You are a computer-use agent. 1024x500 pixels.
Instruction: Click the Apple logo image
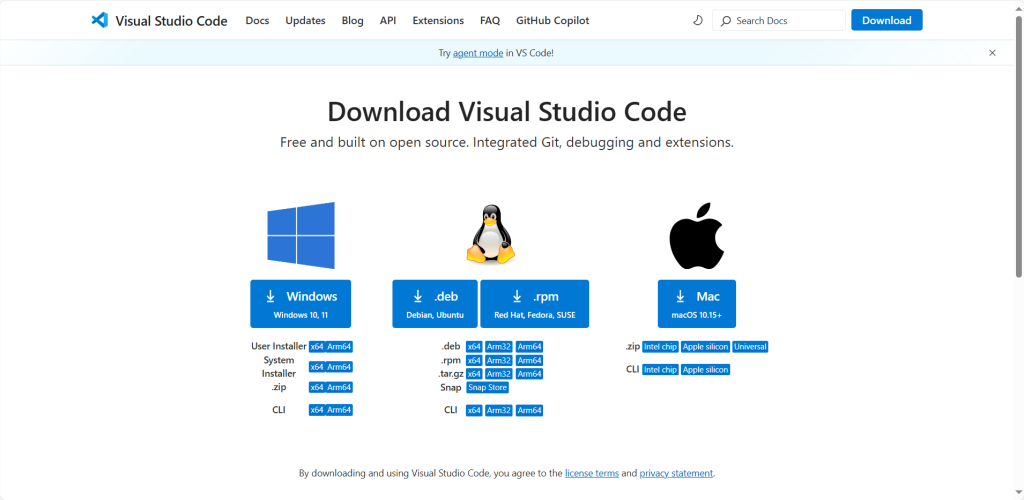pyautogui.click(x=697, y=236)
